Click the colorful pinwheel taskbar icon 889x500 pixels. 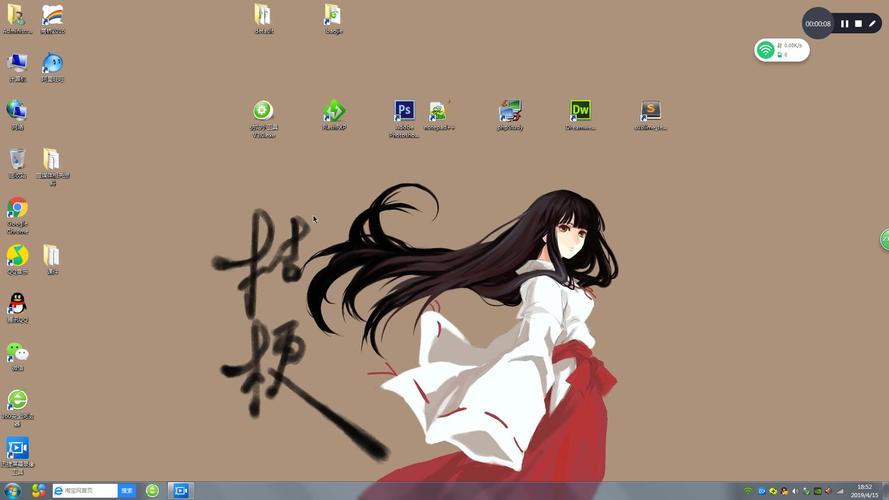(x=38, y=490)
